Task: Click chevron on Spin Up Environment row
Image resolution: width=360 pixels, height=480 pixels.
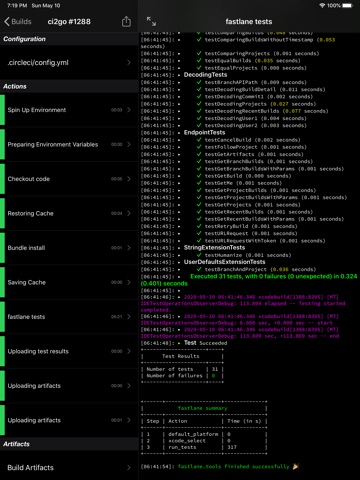Action: click(129, 110)
